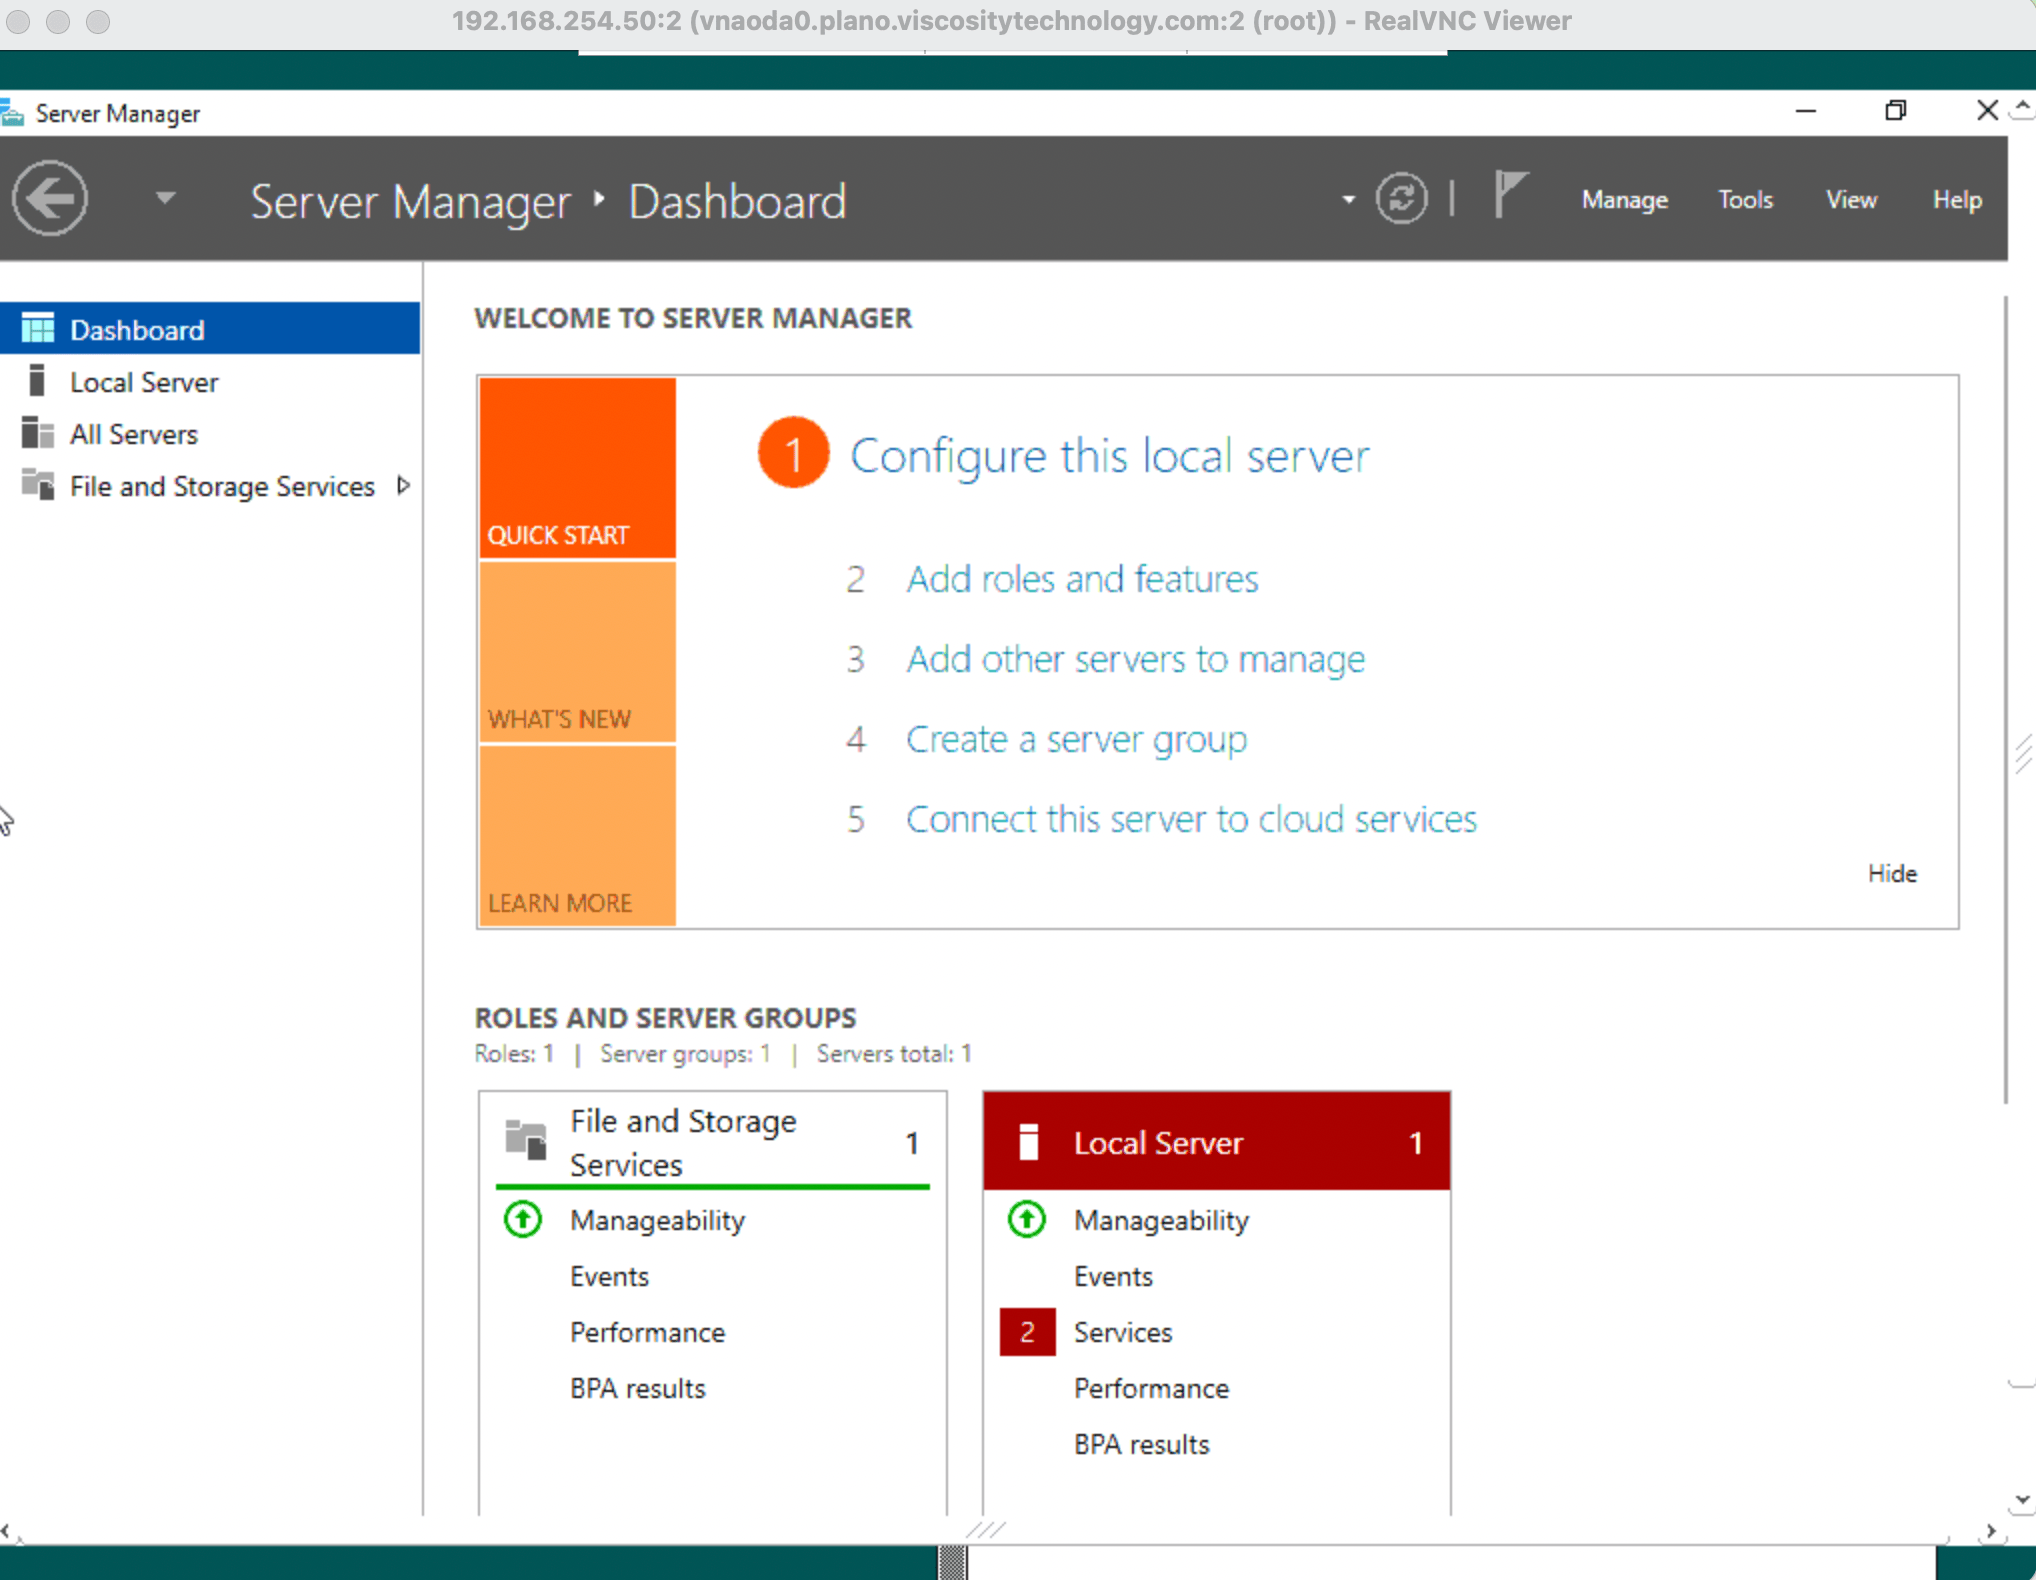2036x1580 pixels.
Task: Click the back navigation arrow button
Action: 50,199
